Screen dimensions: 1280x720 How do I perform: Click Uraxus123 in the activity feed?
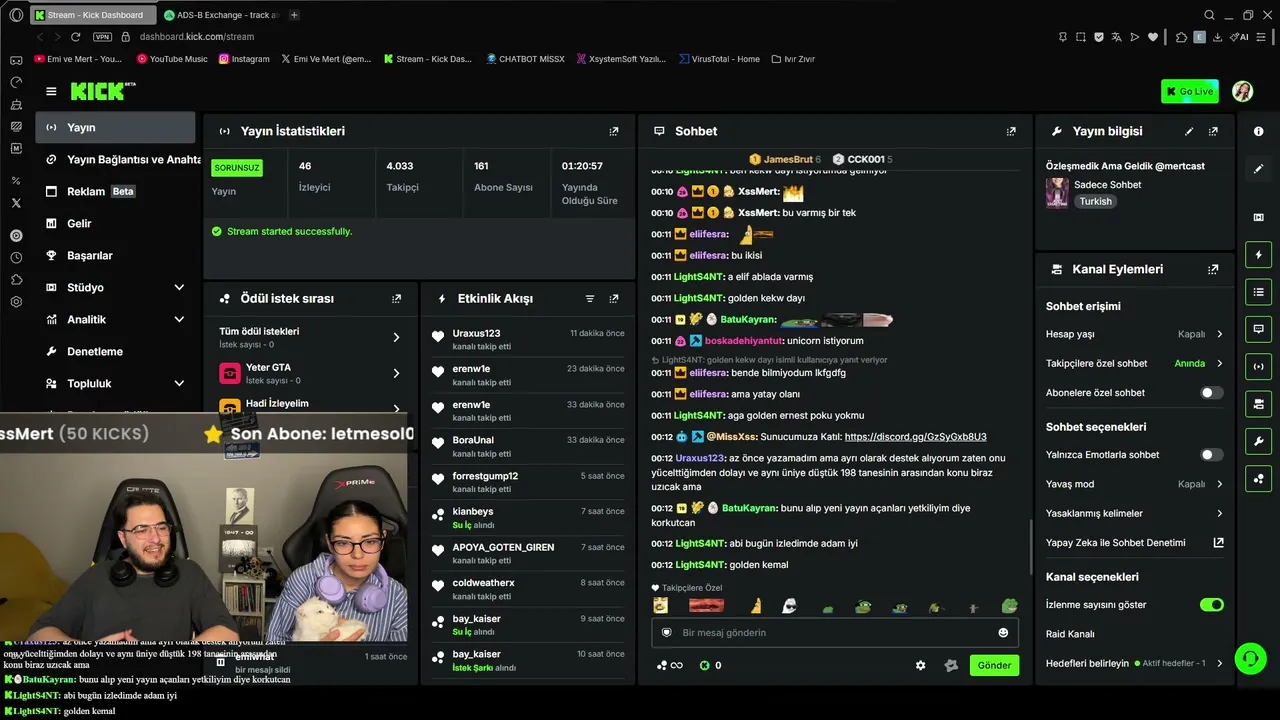tap(476, 333)
